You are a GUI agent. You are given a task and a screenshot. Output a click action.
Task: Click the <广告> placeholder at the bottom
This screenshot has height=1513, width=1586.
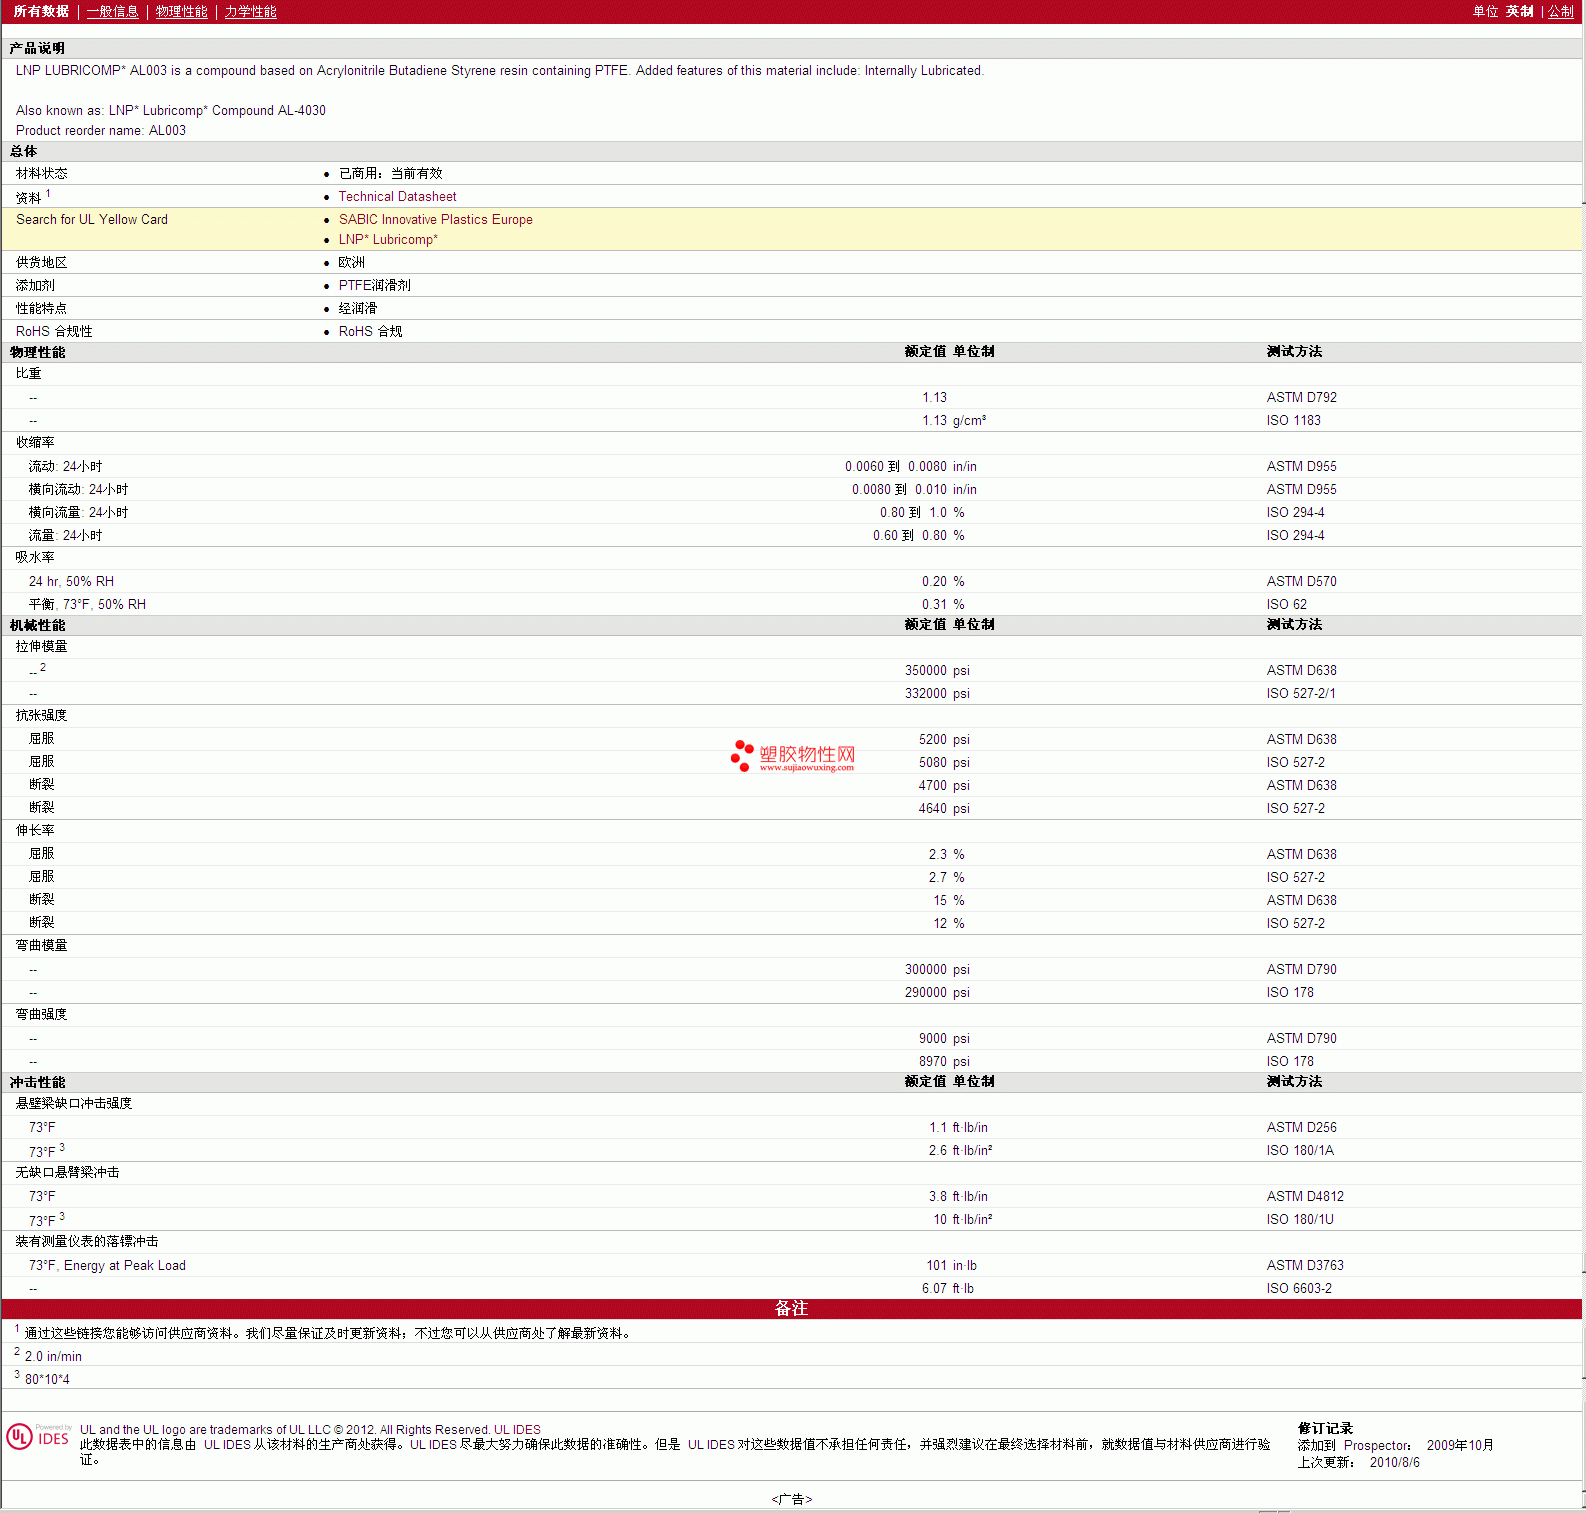pyautogui.click(x=791, y=1499)
